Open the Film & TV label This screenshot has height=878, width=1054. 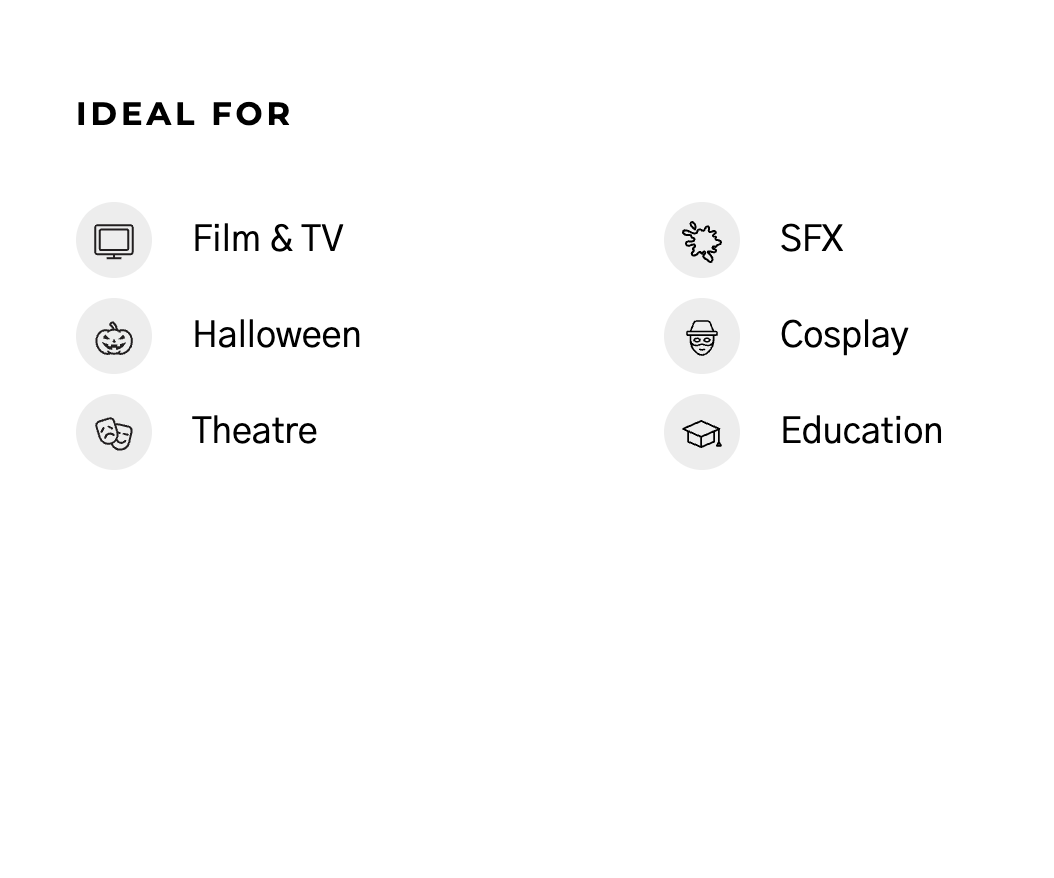267,239
